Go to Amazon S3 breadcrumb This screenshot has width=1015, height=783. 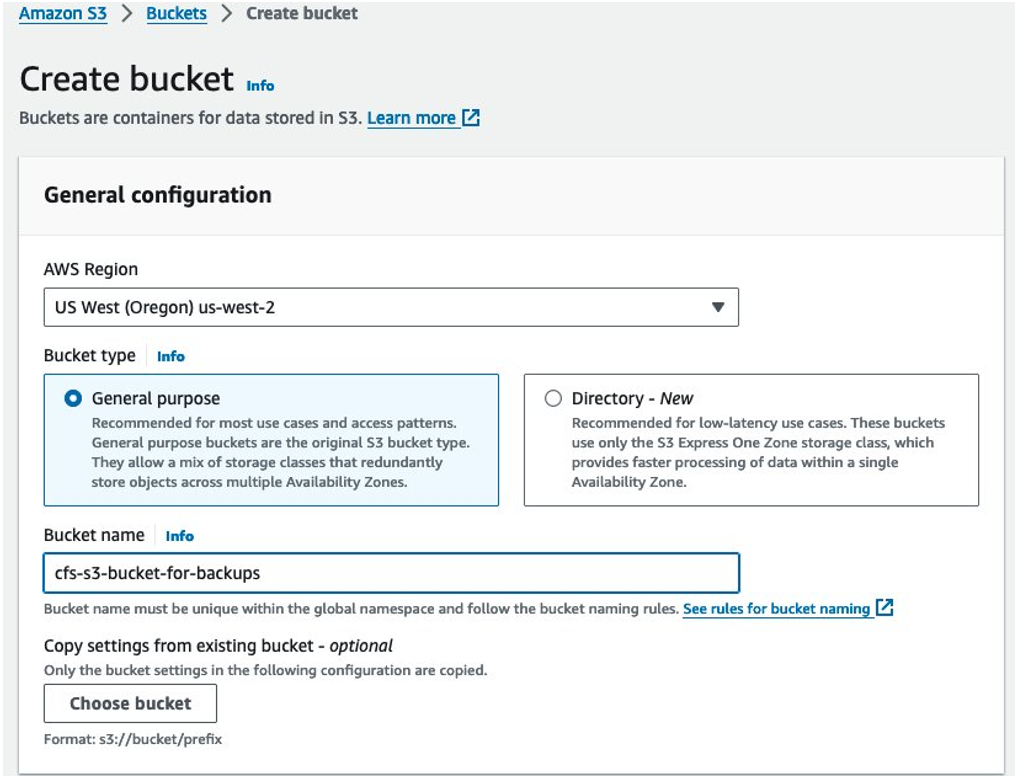[63, 14]
